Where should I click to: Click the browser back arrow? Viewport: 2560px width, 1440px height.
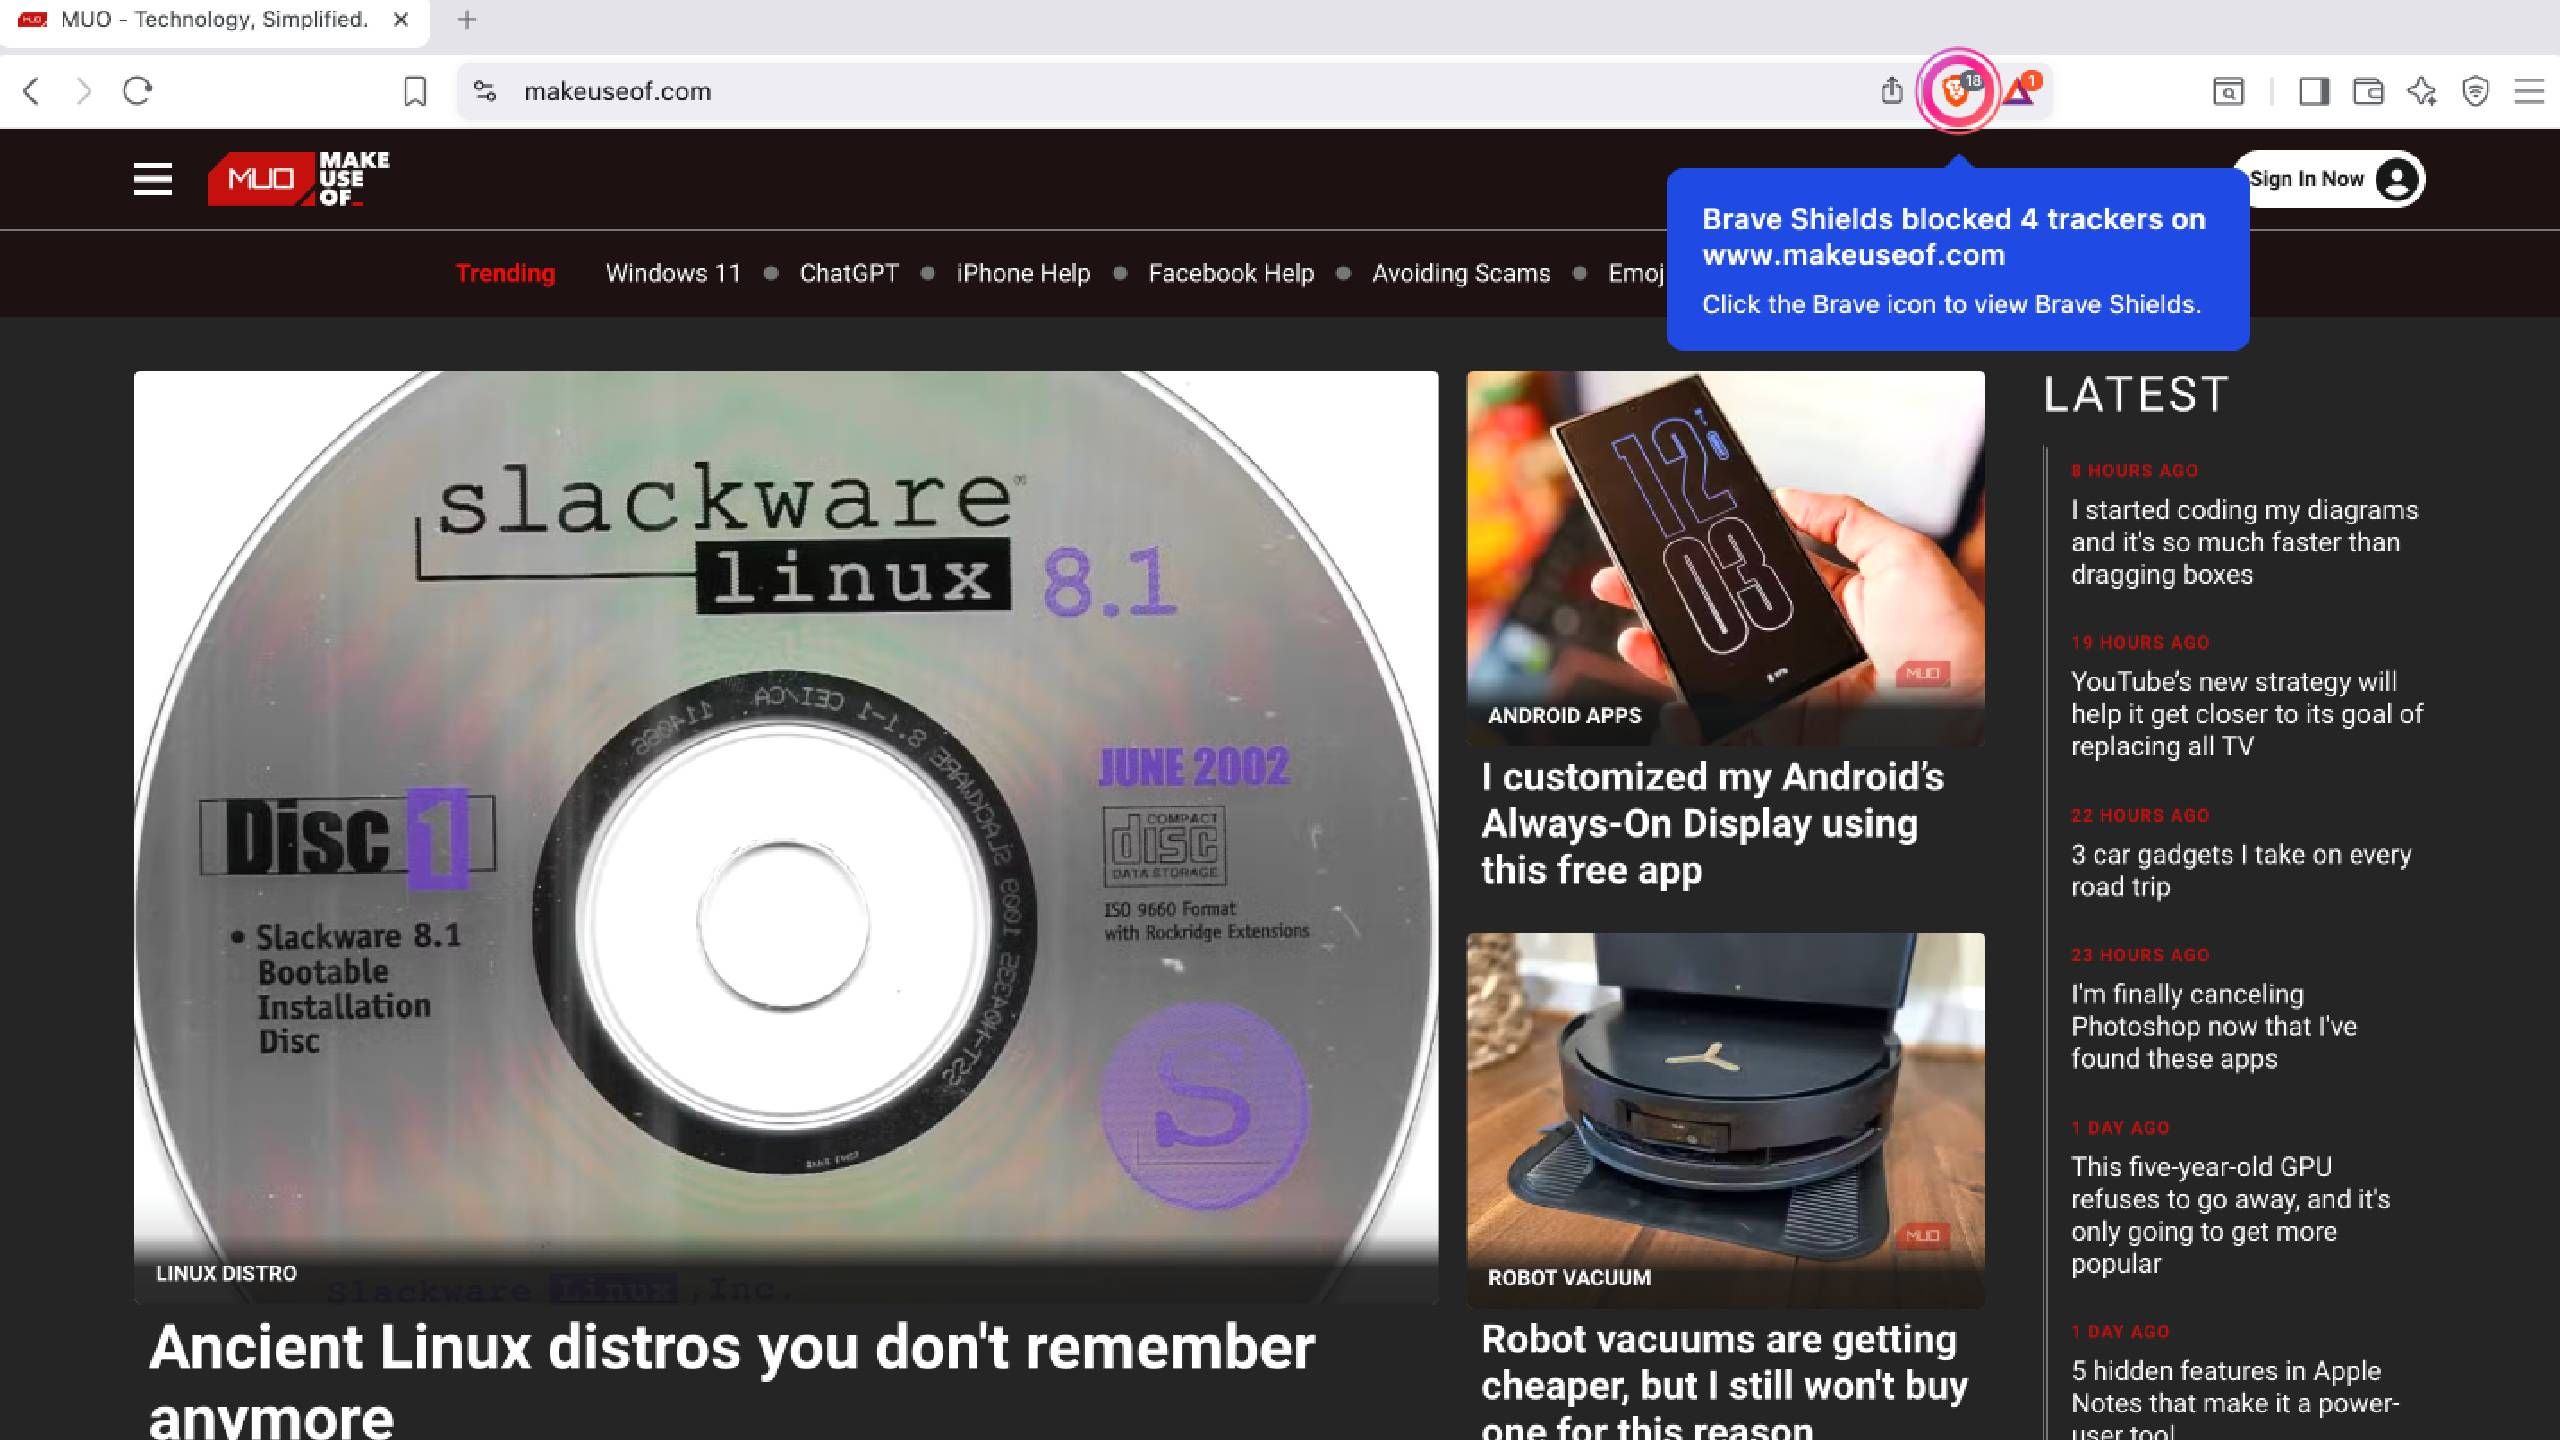[x=32, y=91]
